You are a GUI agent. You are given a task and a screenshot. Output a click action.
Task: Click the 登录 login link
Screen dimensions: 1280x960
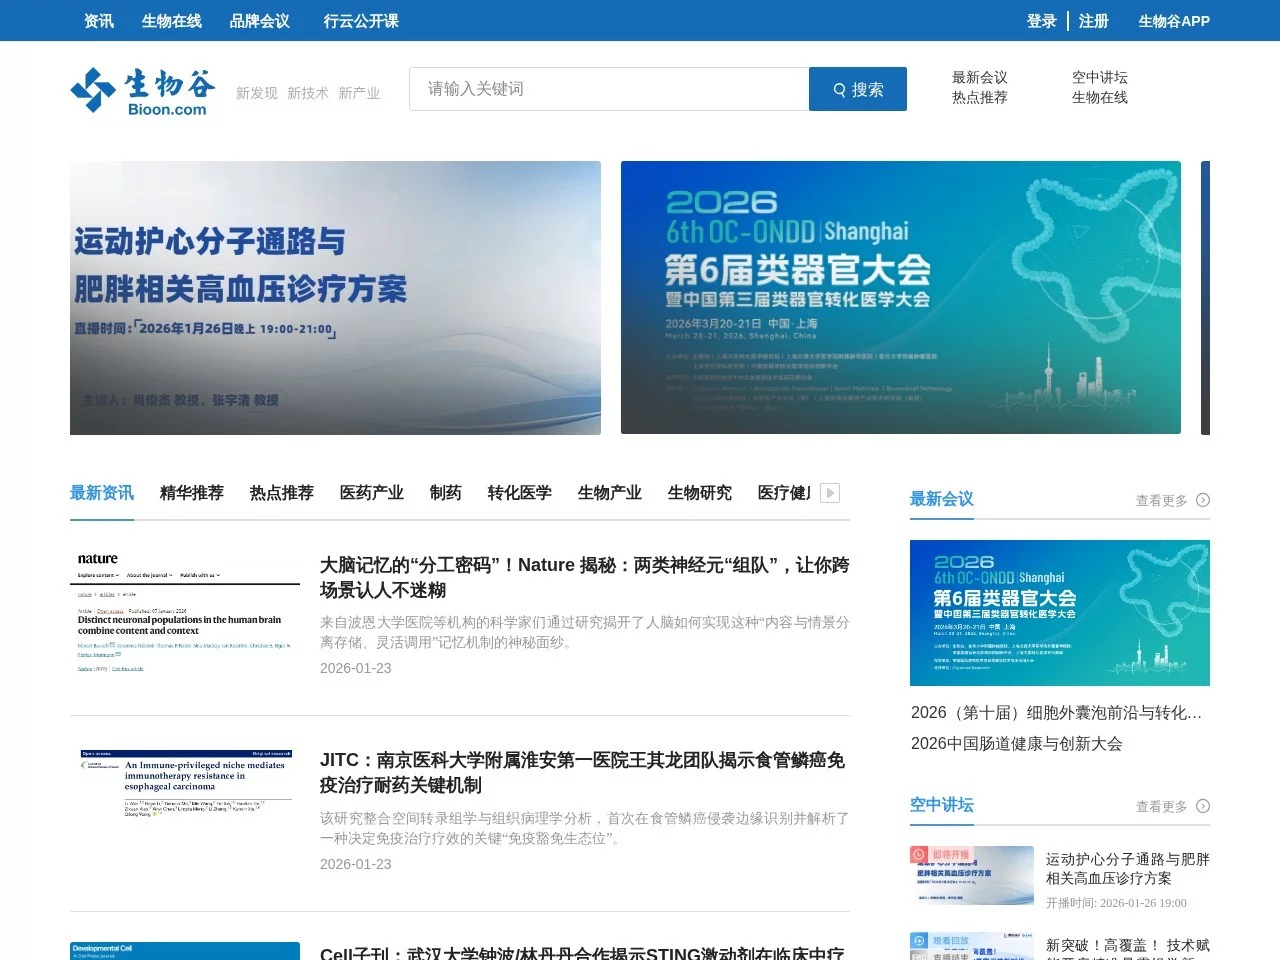point(1041,21)
